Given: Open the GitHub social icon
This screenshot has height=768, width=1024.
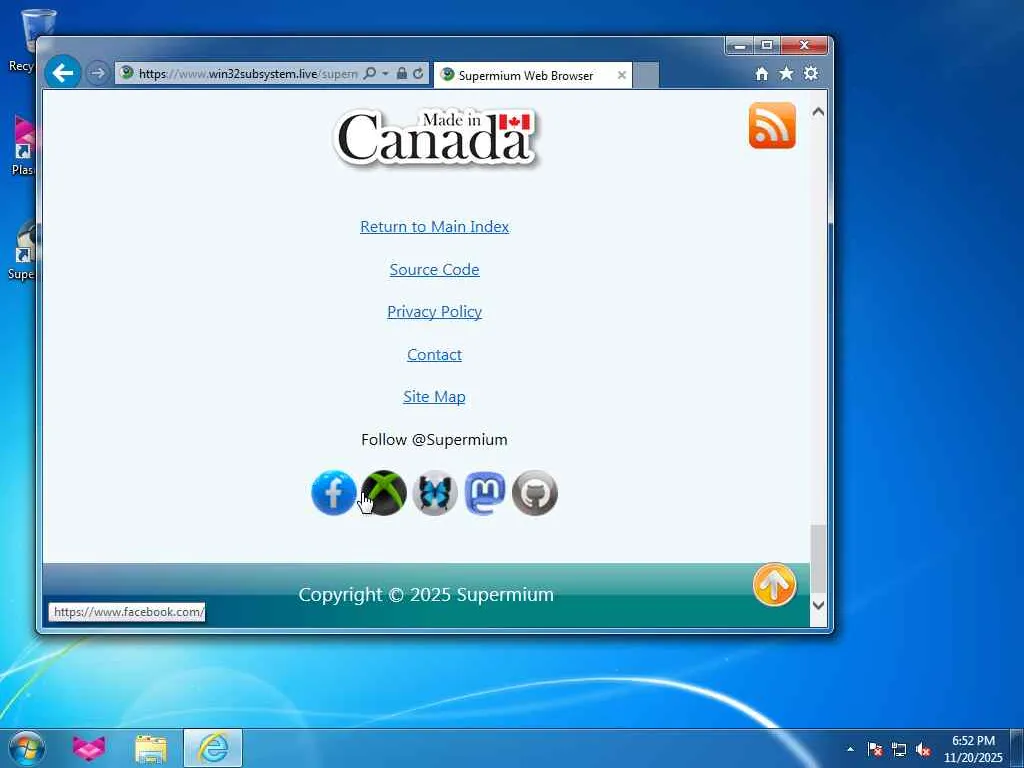Looking at the screenshot, I should [535, 493].
